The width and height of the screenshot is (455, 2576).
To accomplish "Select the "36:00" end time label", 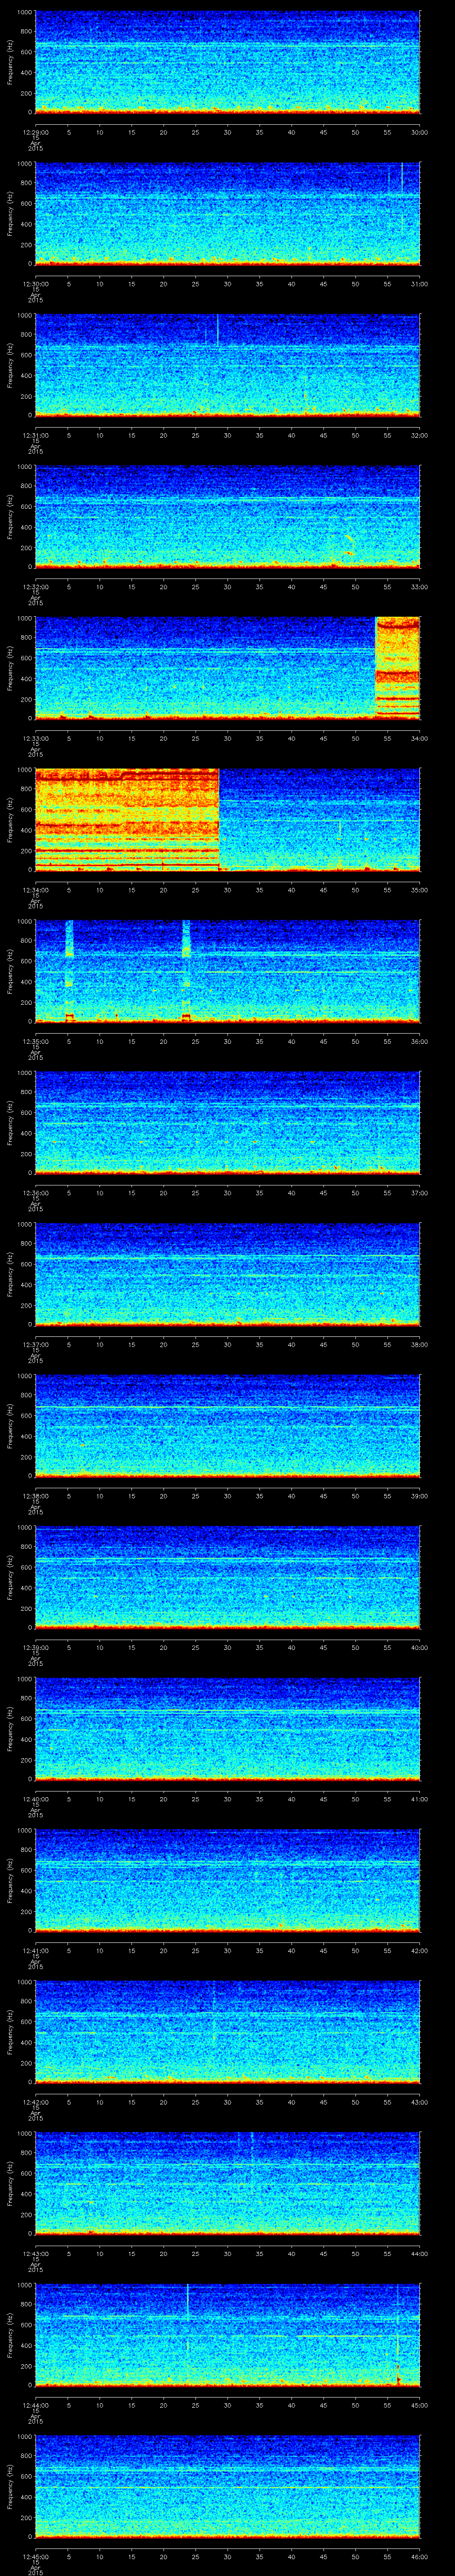I will click(420, 1041).
